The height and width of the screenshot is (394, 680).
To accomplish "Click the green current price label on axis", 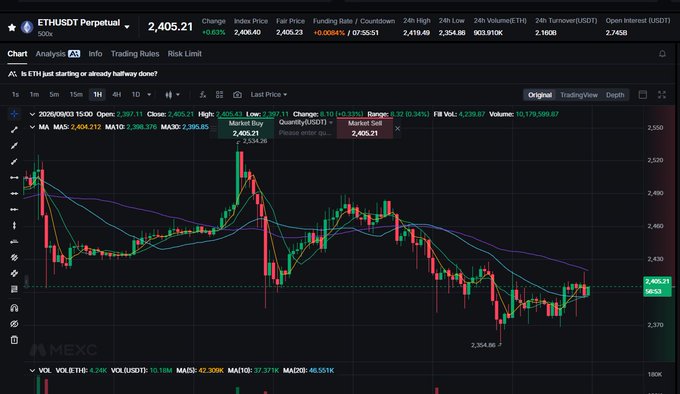I will point(657,287).
